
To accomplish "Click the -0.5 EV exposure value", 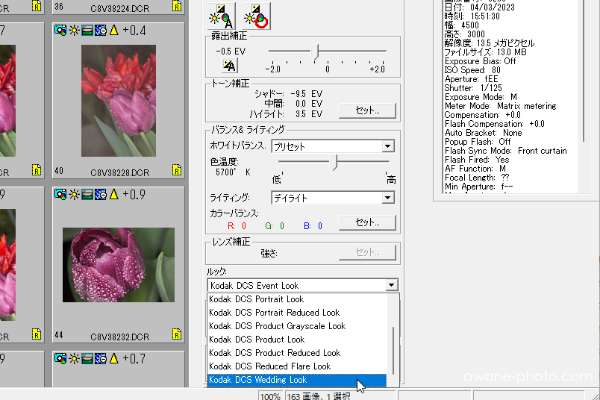I will (230, 51).
